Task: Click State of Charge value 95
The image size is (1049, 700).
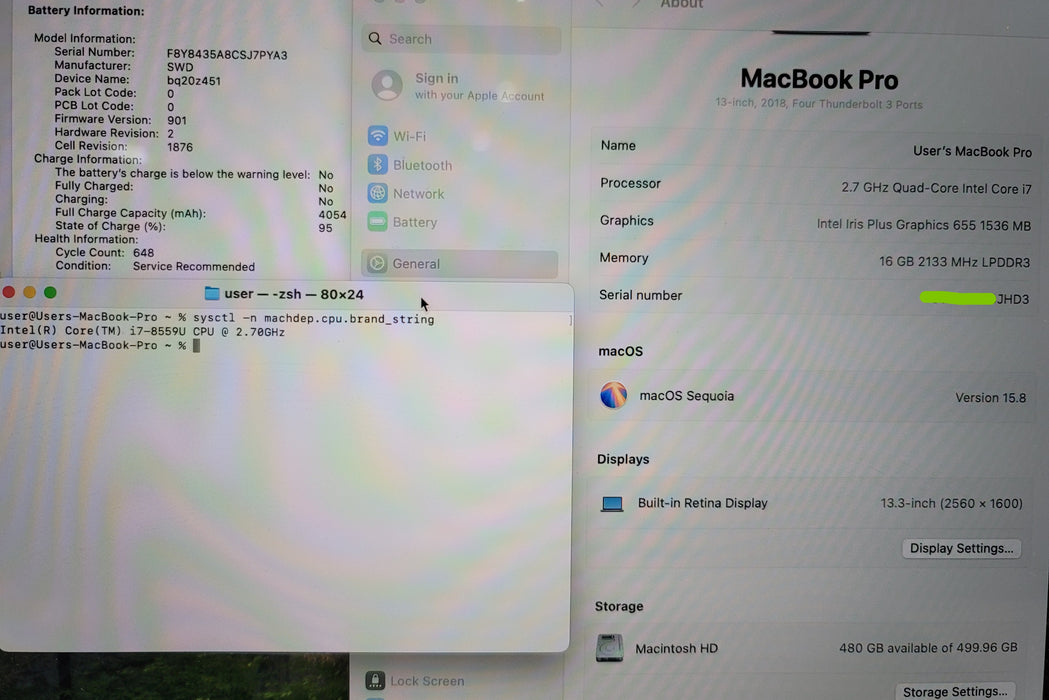Action: pos(325,228)
